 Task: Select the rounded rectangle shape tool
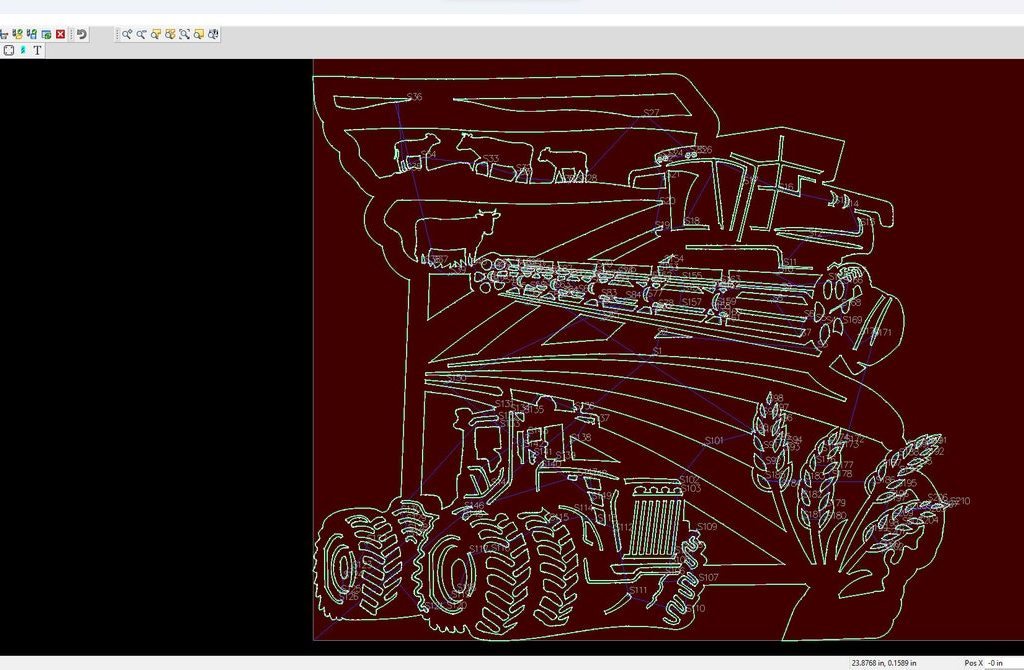[x=8, y=50]
